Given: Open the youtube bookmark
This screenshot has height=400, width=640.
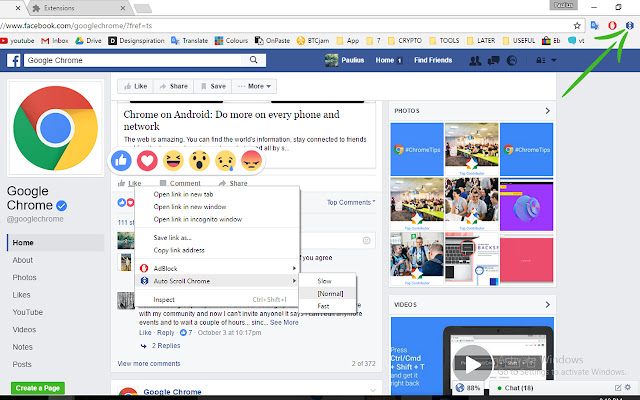Looking at the screenshot, I should [x=17, y=40].
